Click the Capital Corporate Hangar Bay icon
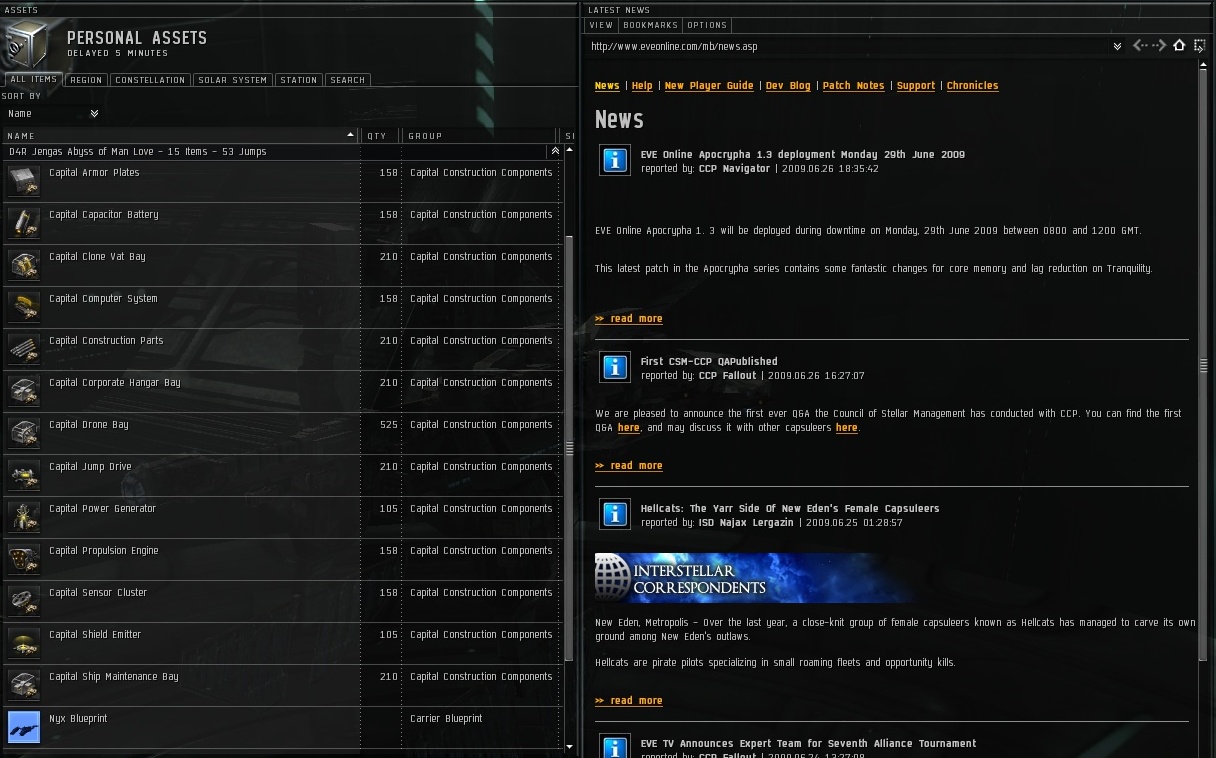This screenshot has height=758, width=1216. (24, 391)
